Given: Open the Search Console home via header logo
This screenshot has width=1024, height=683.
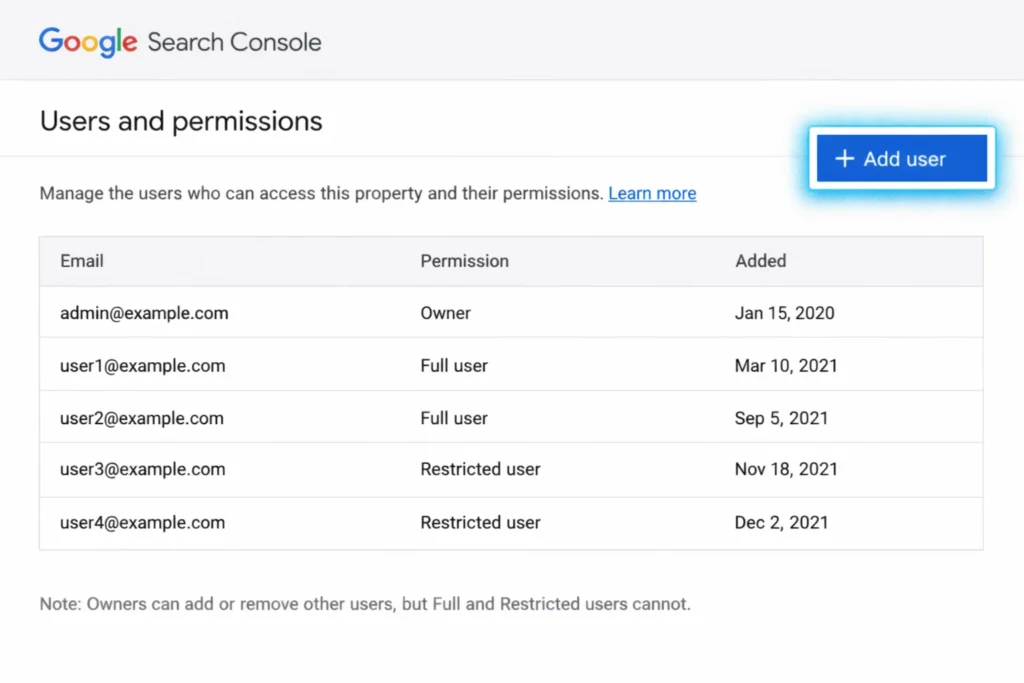Looking at the screenshot, I should [180, 41].
